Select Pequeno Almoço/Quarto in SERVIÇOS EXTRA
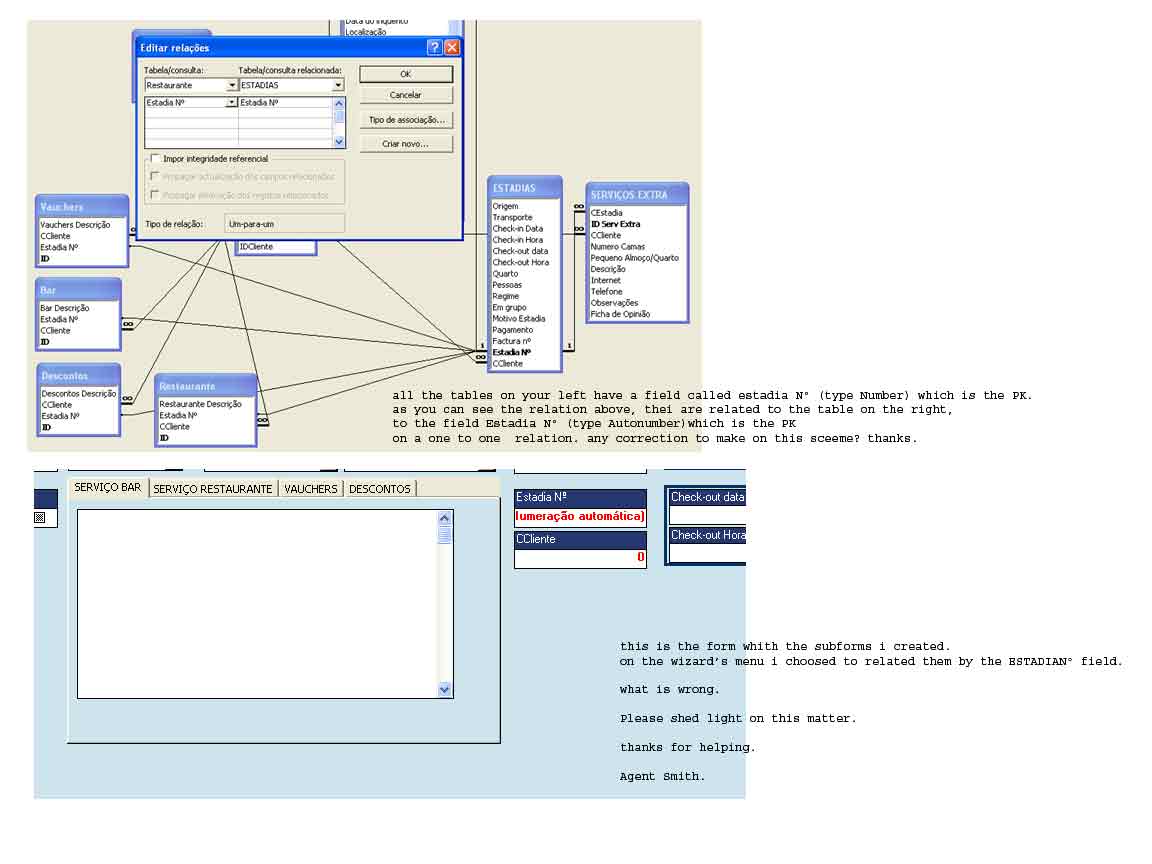Image resolution: width=1152 pixels, height=864 pixels. [x=635, y=258]
